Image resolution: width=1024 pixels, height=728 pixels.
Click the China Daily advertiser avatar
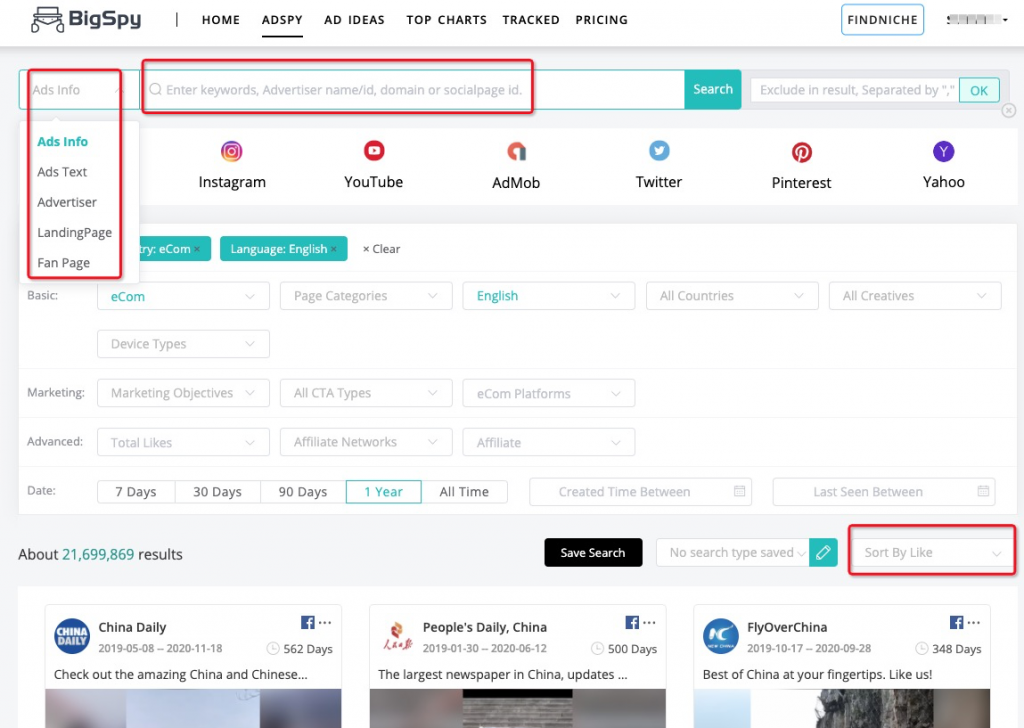[x=72, y=636]
